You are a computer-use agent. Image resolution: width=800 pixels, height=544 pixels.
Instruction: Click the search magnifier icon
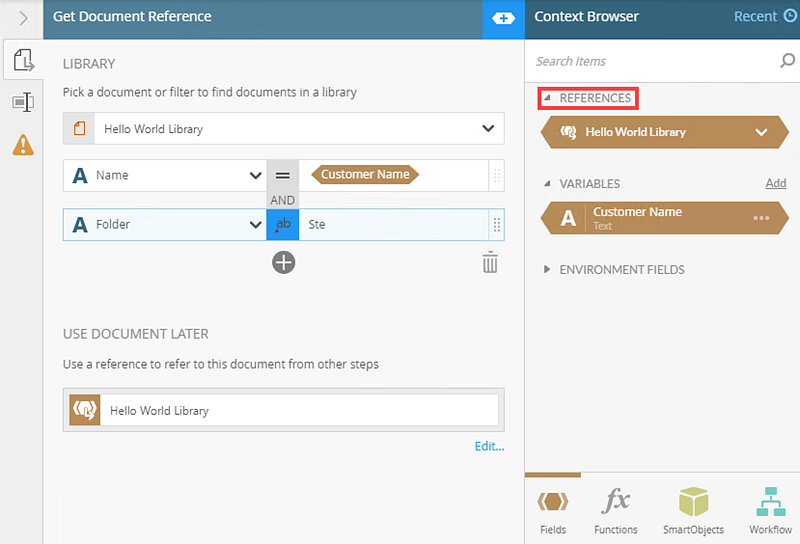[x=787, y=61]
